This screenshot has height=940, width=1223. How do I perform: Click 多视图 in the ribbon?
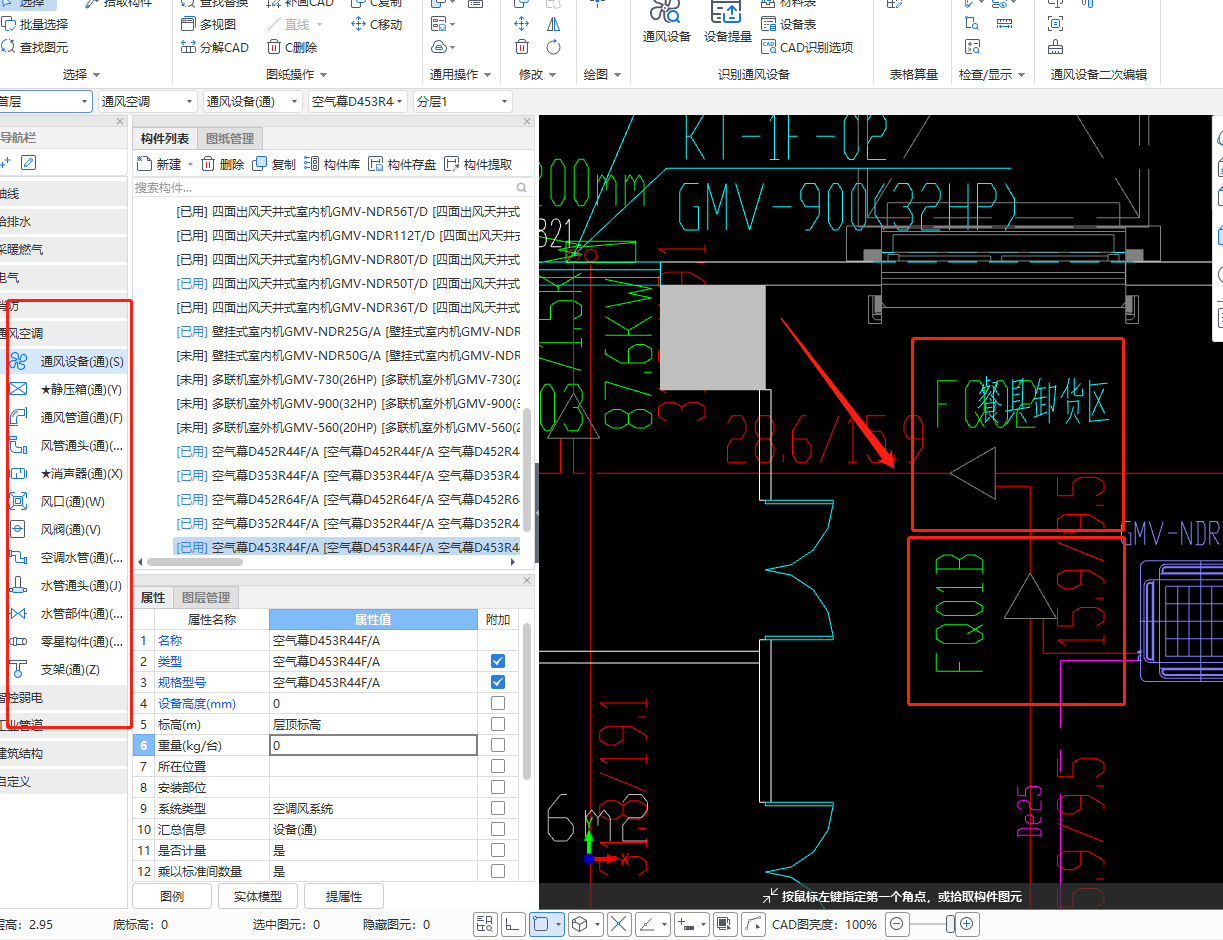209,24
